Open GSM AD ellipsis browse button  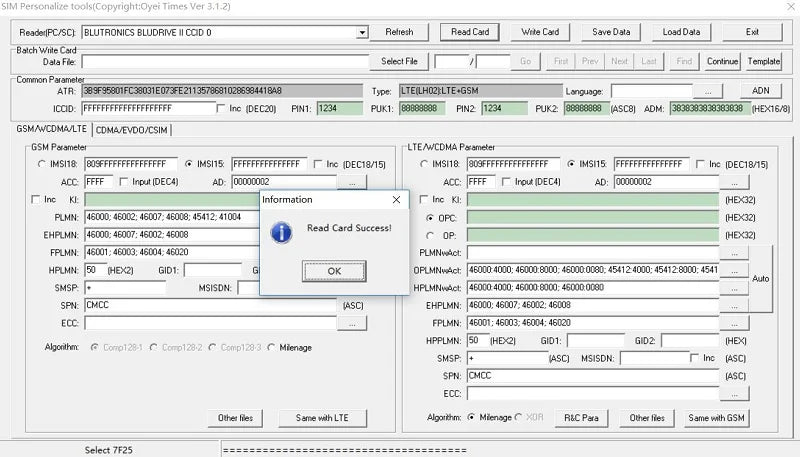[x=352, y=183]
